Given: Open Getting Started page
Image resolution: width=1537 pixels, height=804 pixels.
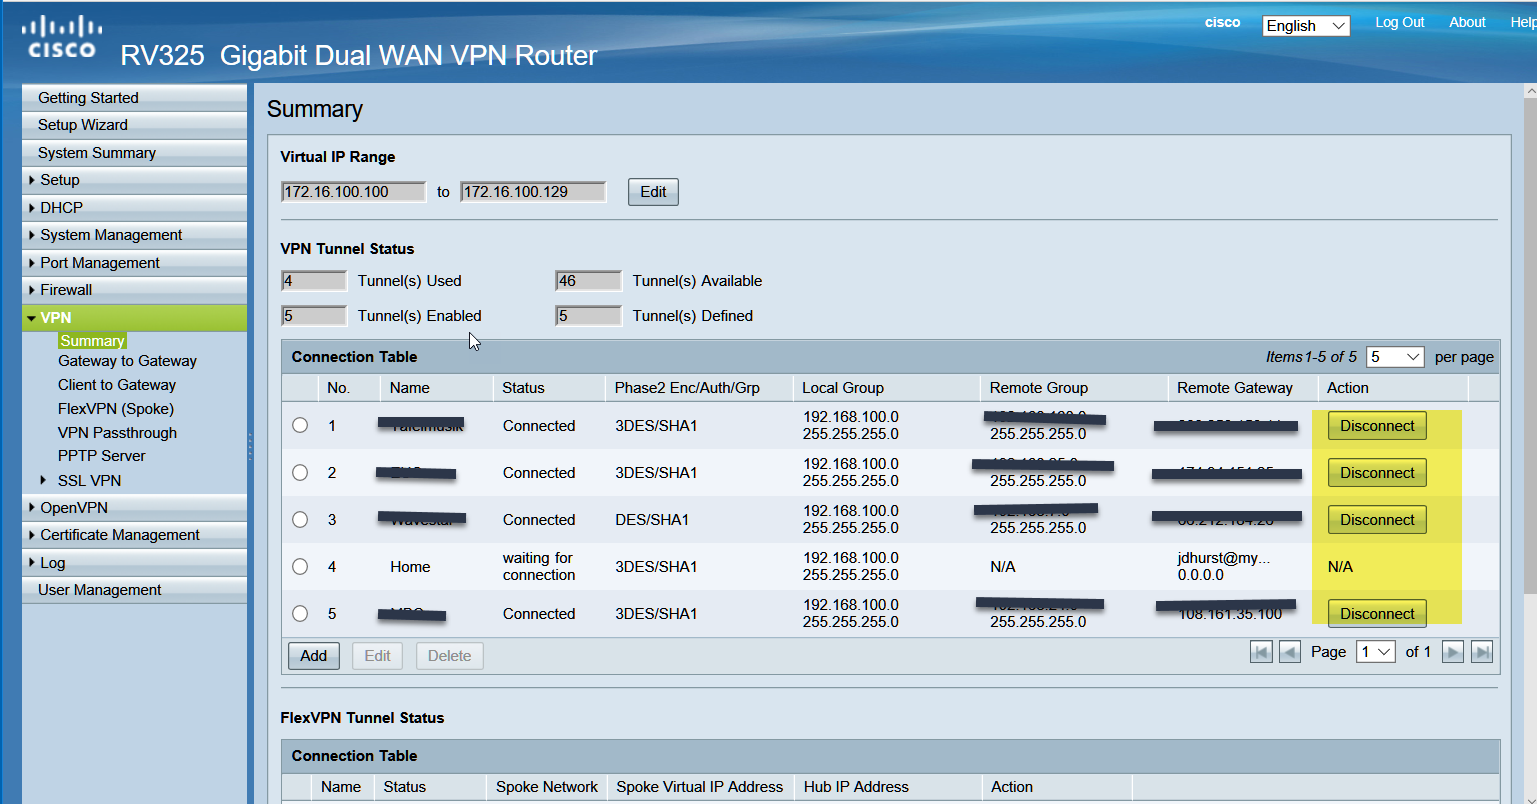Looking at the screenshot, I should tap(134, 98).
